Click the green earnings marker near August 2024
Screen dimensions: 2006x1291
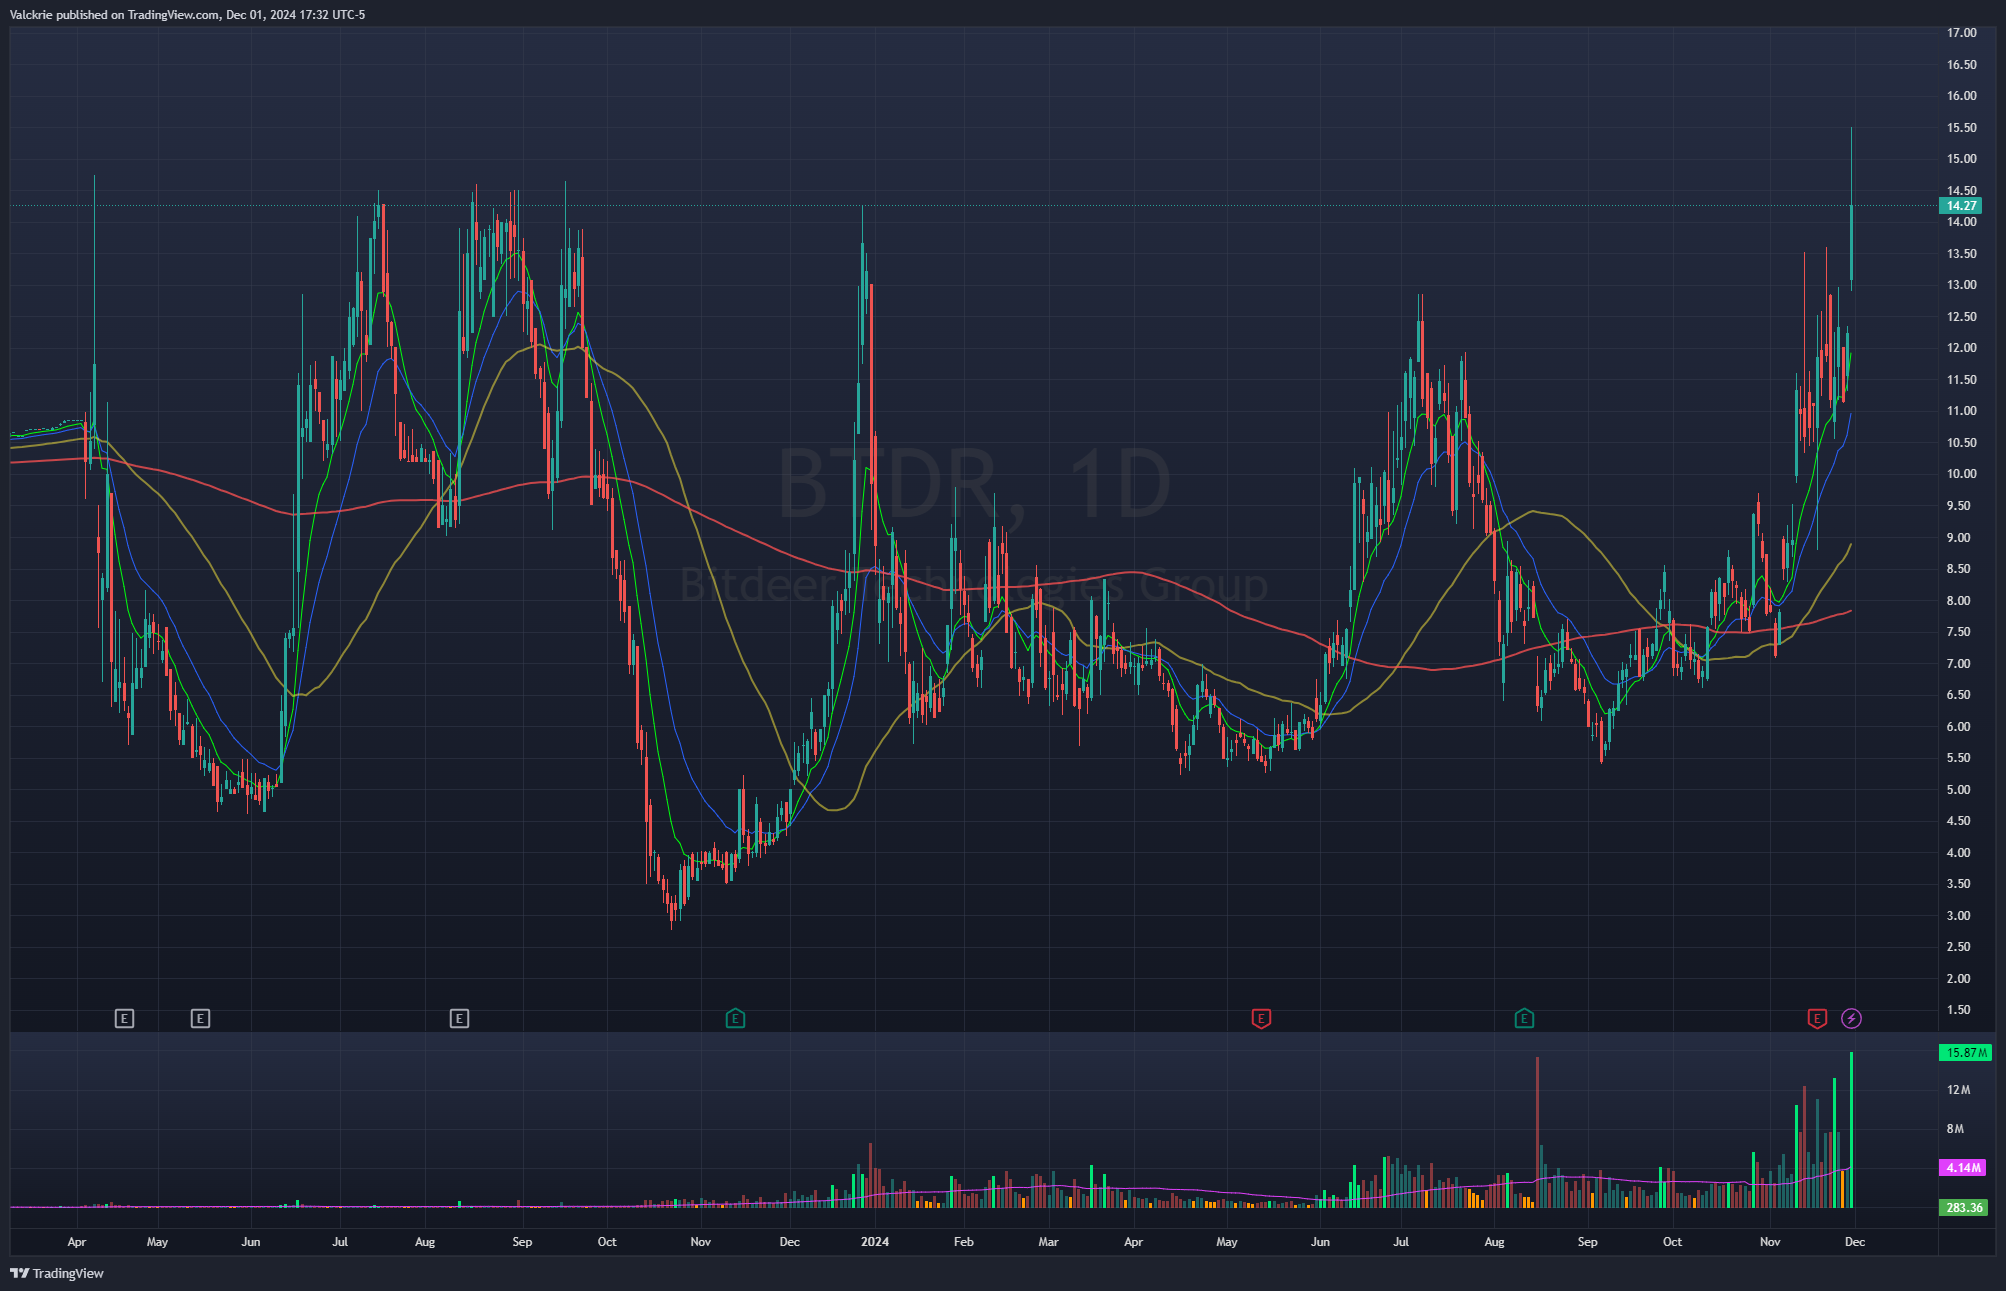(x=1524, y=1019)
